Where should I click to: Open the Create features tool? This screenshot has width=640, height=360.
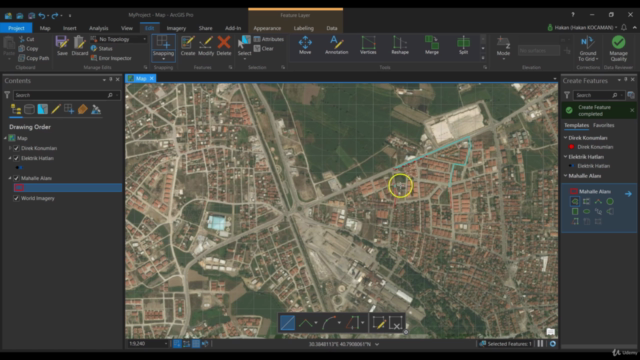[188, 45]
